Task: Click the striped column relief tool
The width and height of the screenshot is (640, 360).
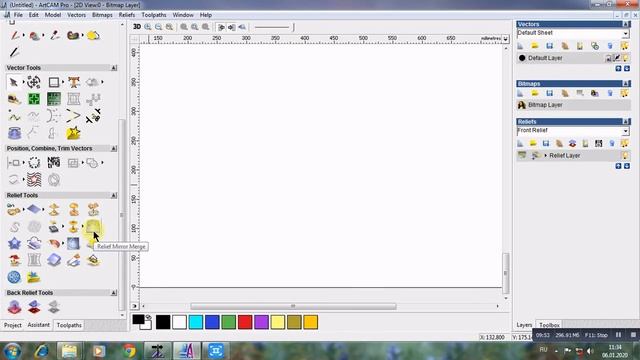Action: (34, 260)
